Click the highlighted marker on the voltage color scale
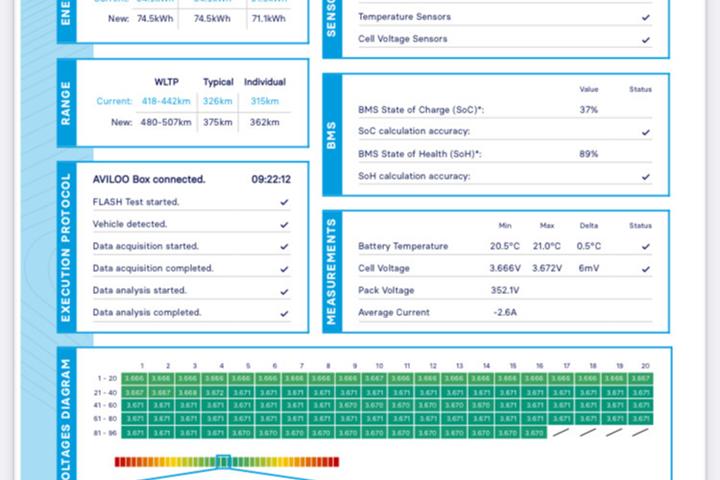 pyautogui.click(x=223, y=461)
